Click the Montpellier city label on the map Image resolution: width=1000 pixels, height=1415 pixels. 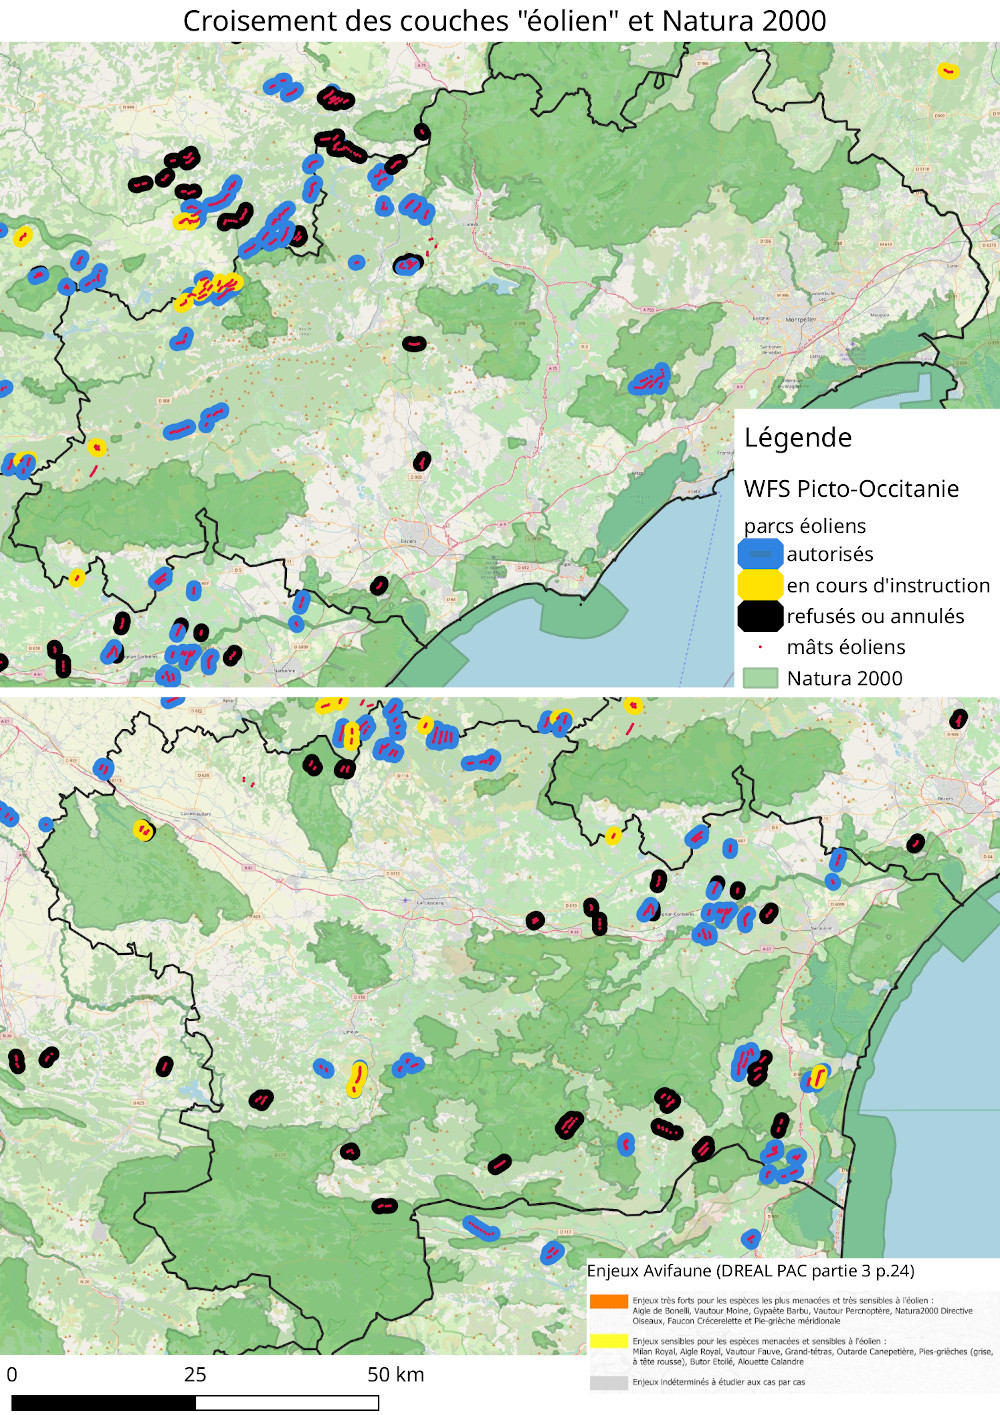click(801, 320)
